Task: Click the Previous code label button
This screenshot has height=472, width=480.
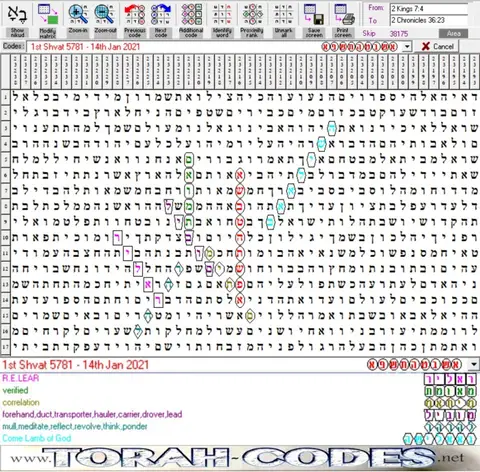Action: point(135,33)
